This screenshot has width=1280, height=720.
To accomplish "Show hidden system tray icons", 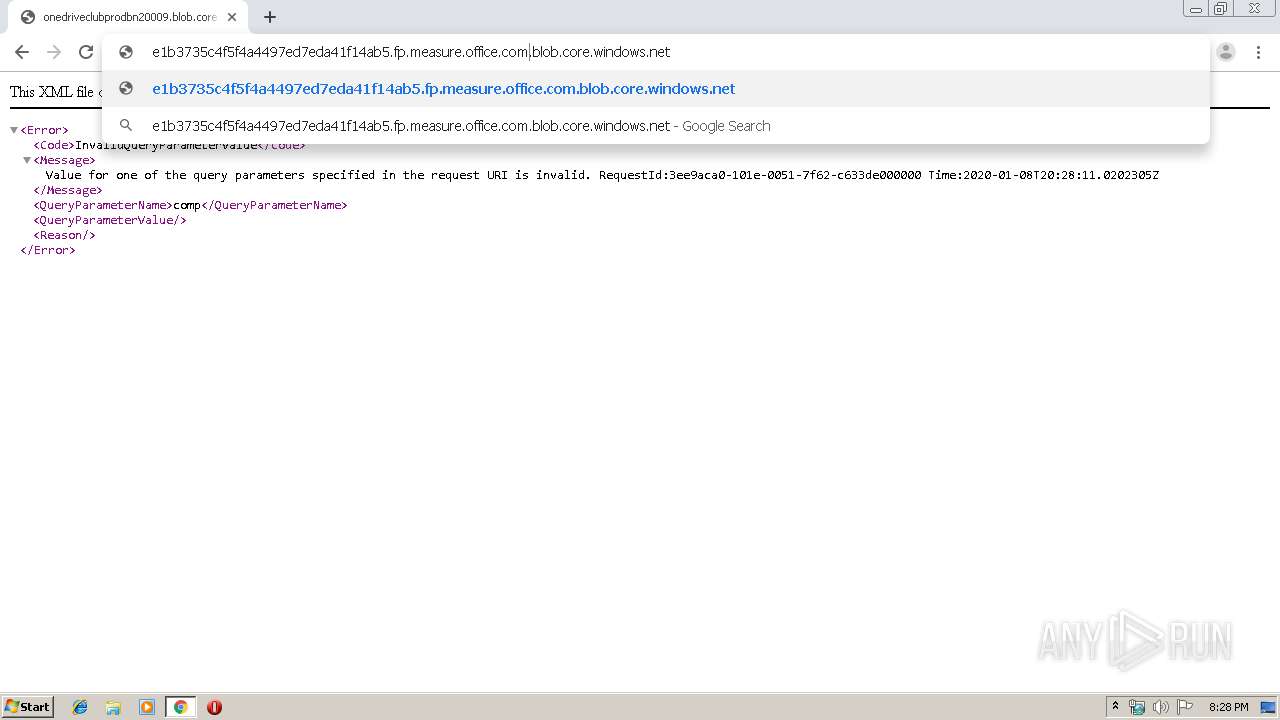I will (x=1115, y=707).
